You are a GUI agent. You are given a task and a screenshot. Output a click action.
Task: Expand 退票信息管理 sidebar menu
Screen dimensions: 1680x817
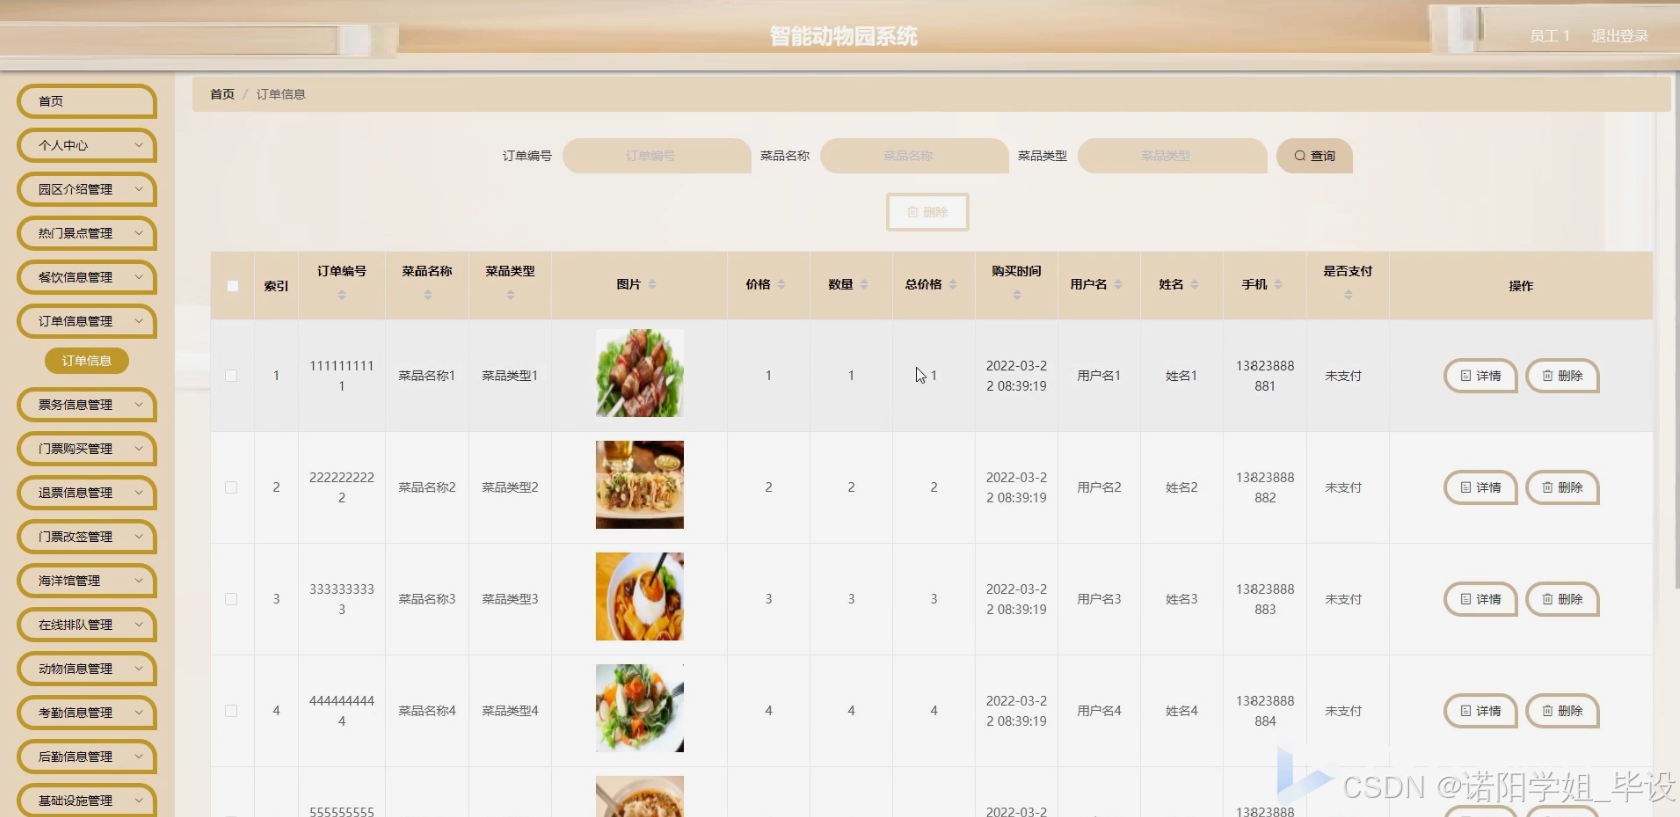(87, 493)
